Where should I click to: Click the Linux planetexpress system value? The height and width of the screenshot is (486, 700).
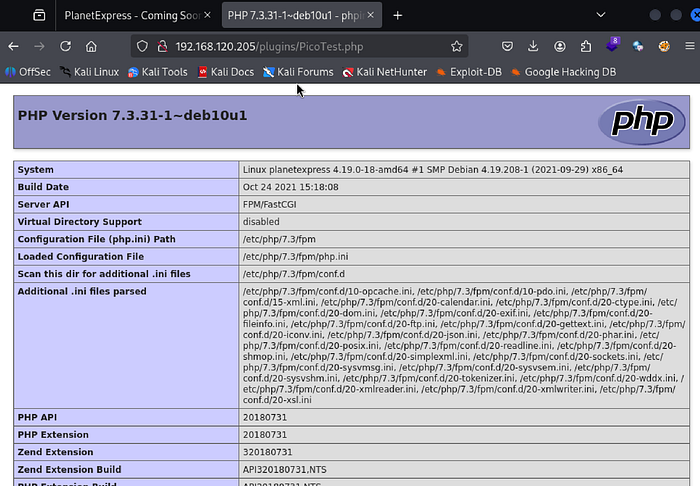click(433, 170)
